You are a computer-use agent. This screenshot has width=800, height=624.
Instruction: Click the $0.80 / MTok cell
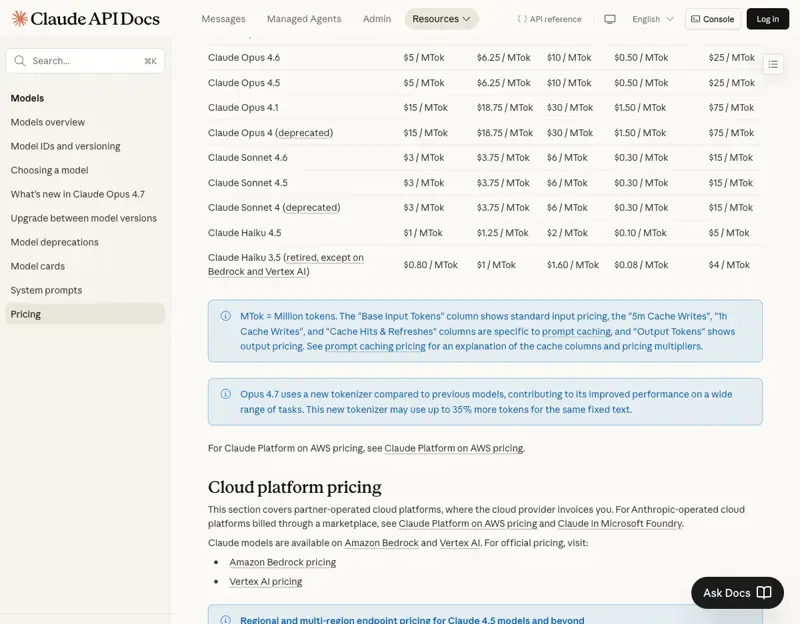point(431,265)
